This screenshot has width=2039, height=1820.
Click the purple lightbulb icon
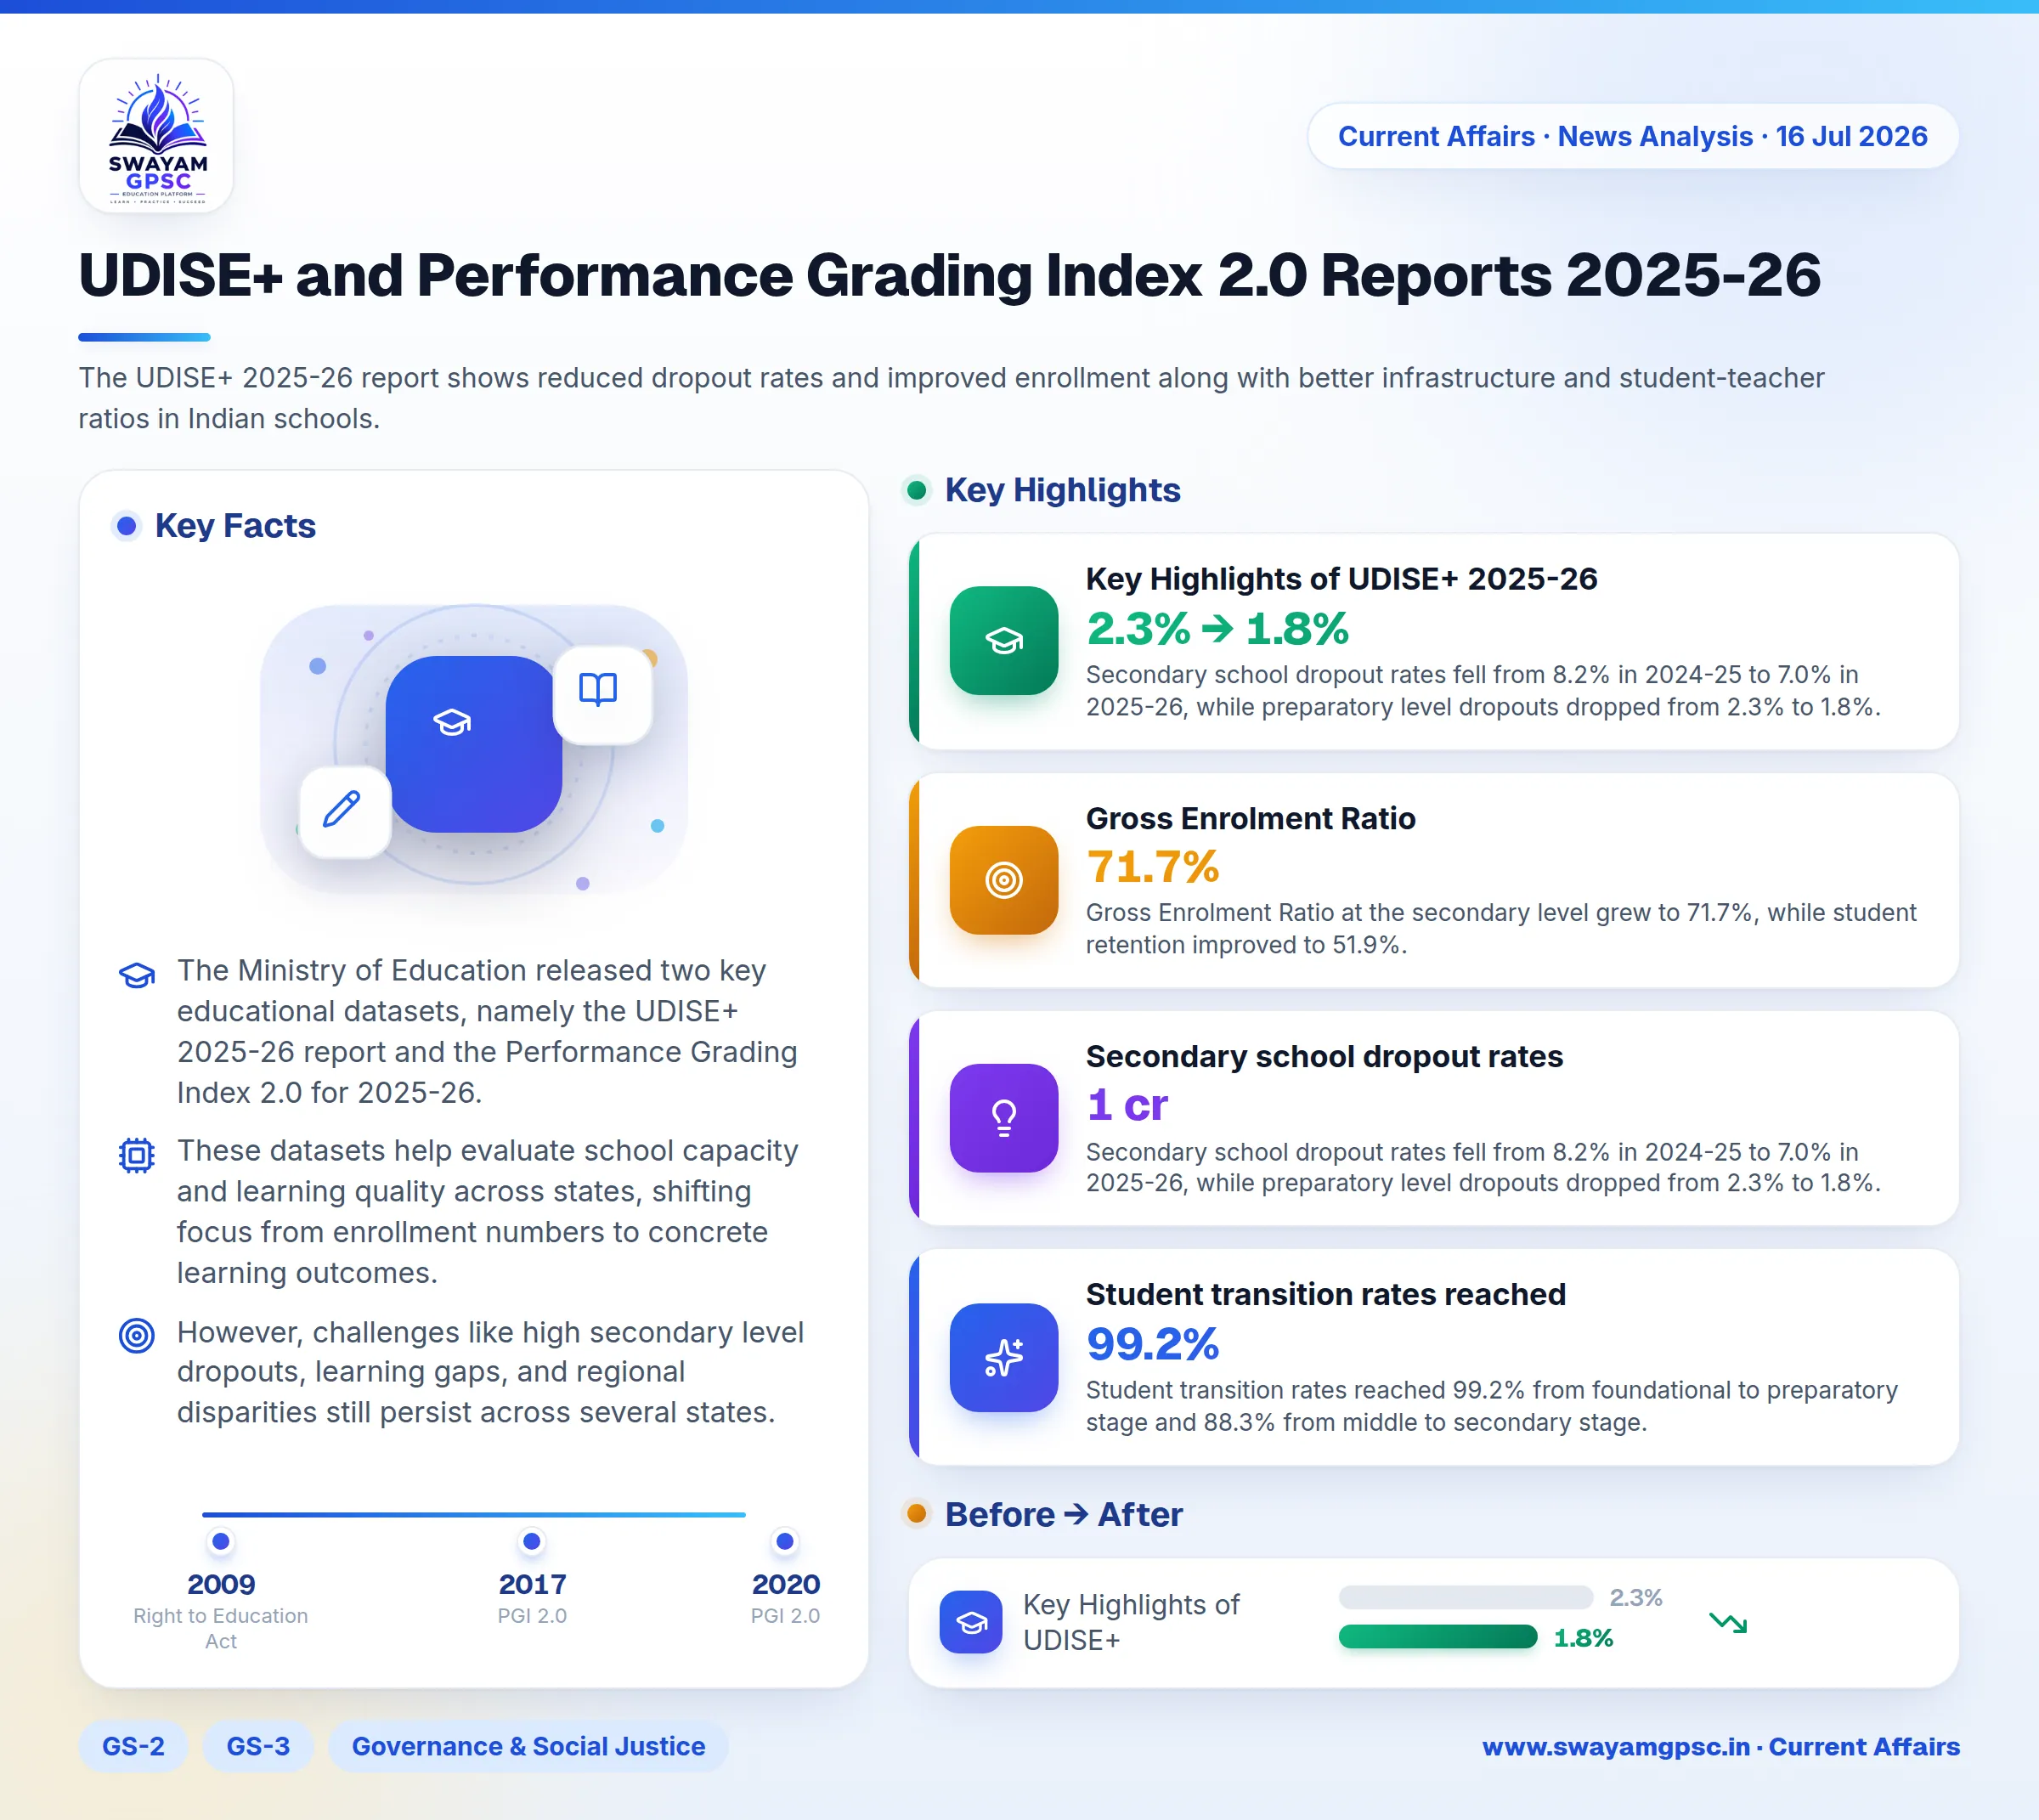(1003, 1117)
